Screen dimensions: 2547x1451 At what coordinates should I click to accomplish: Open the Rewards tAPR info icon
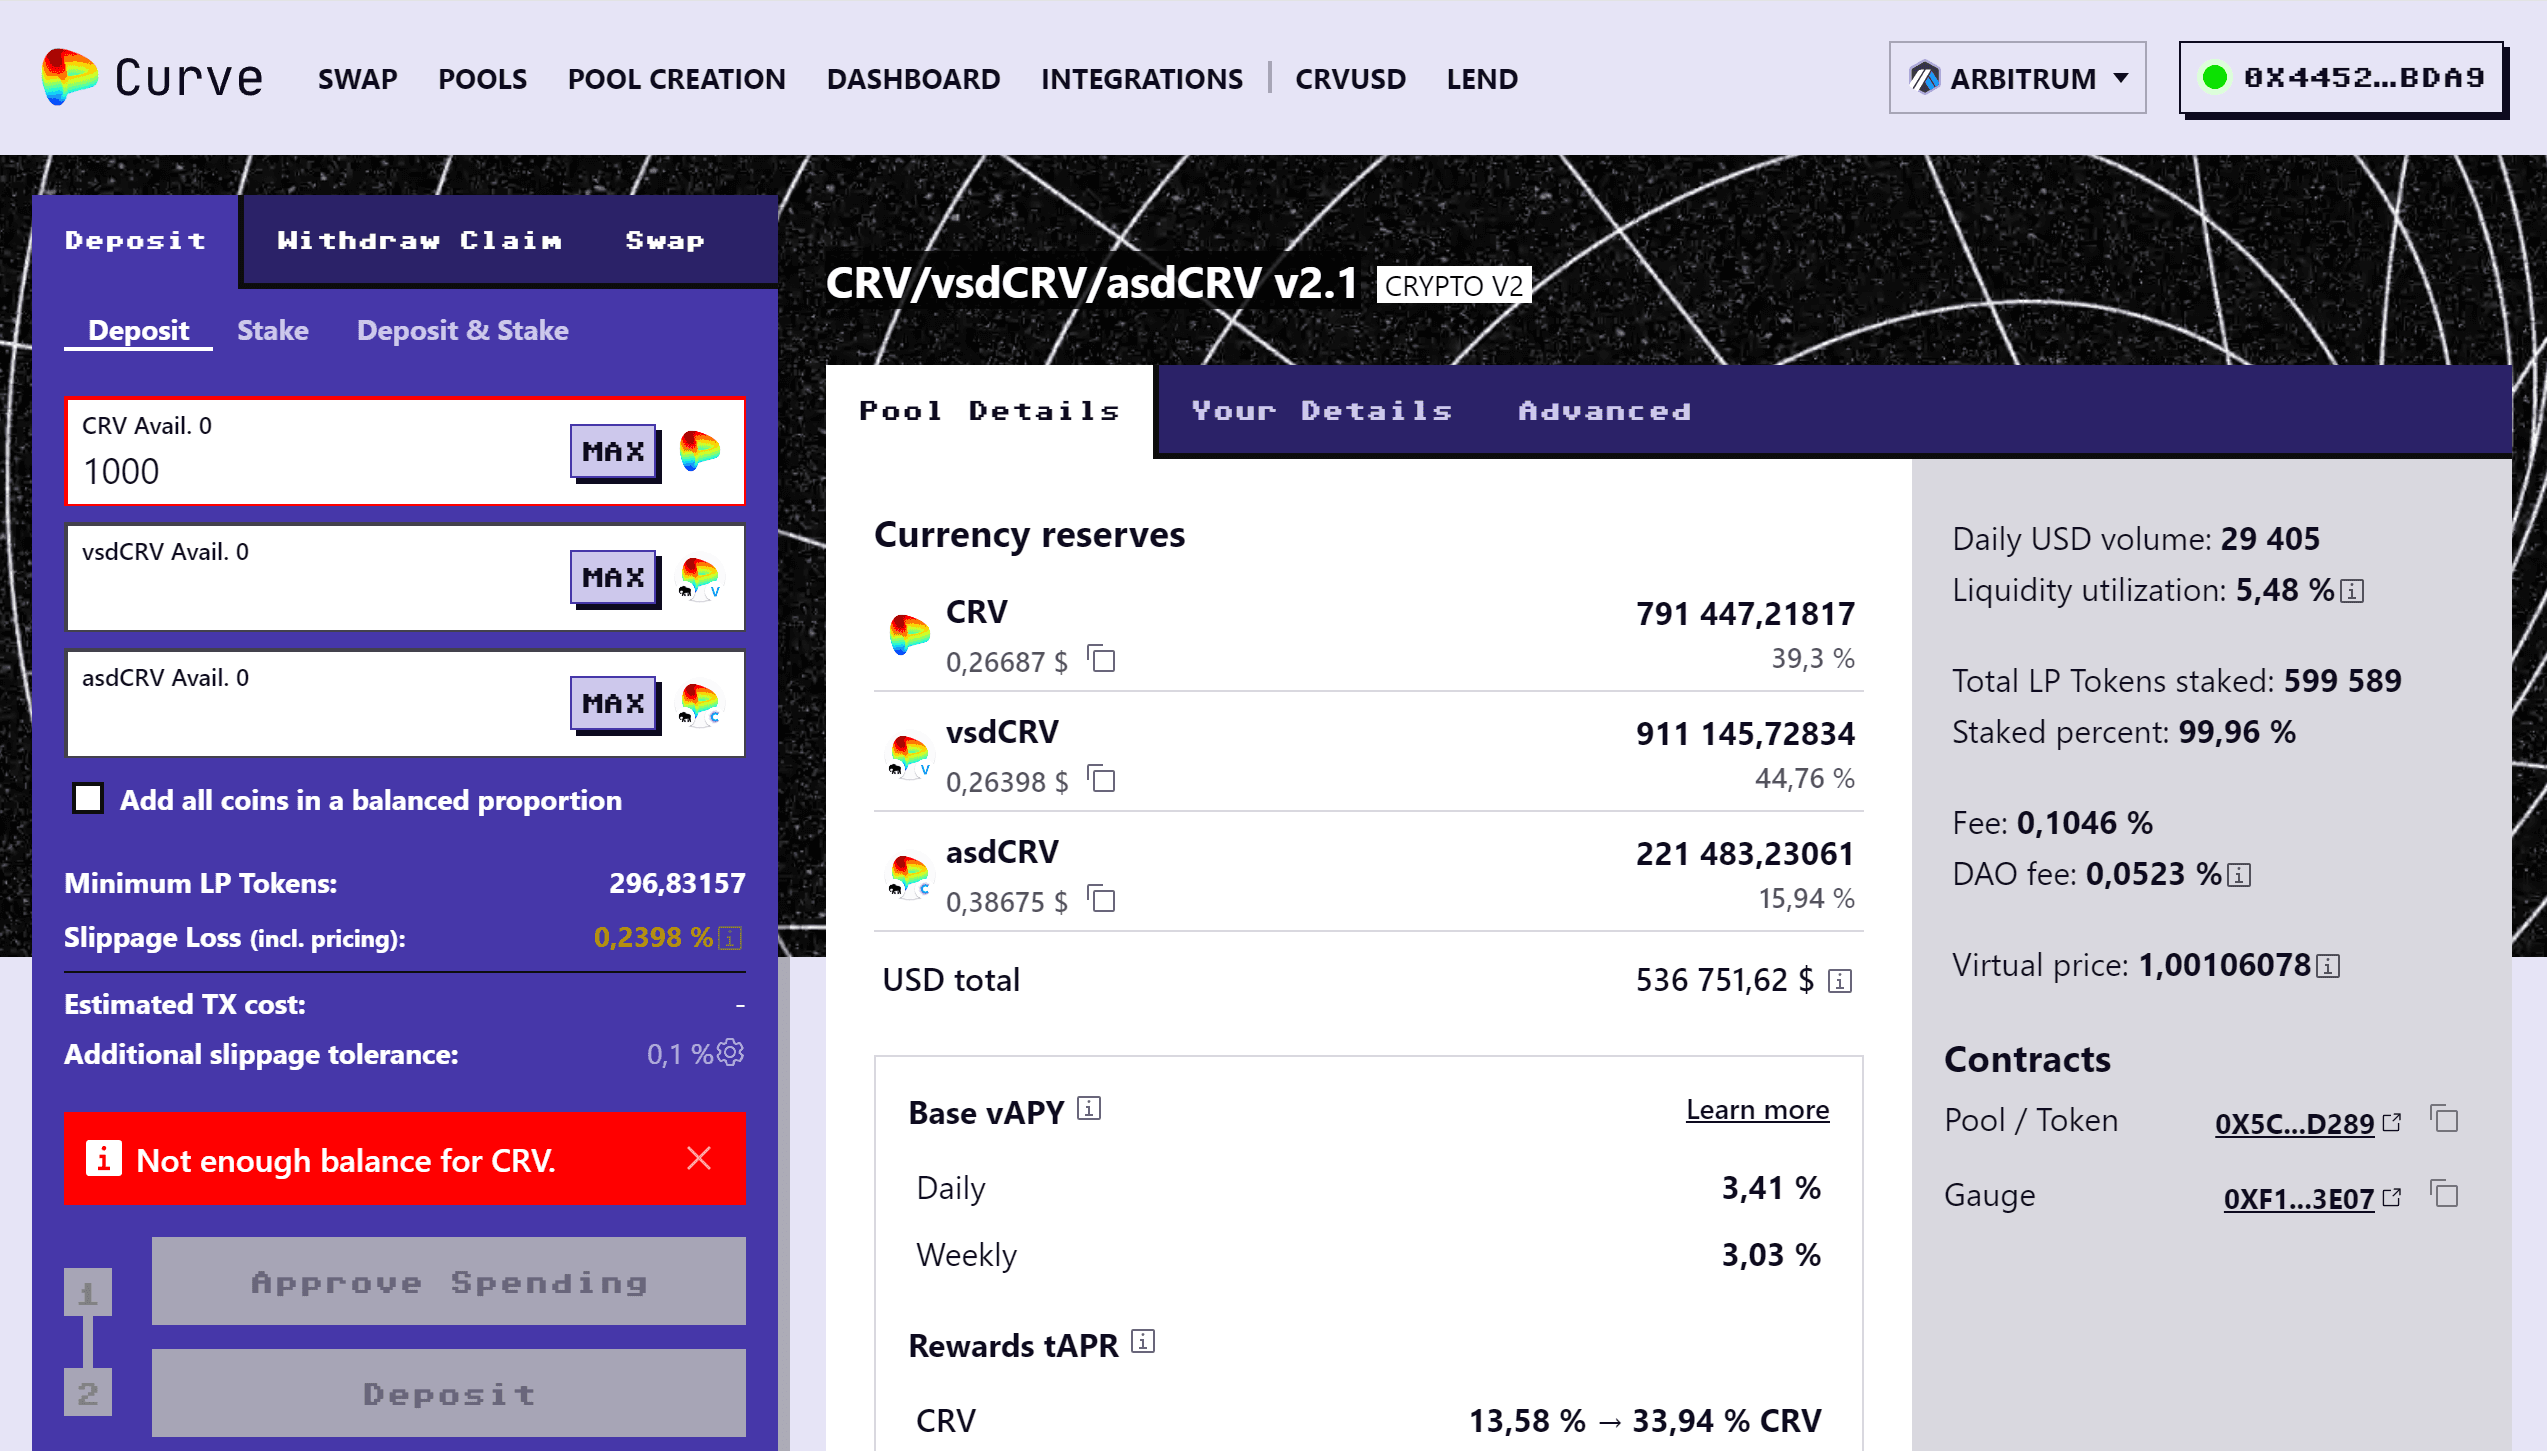point(1143,1341)
